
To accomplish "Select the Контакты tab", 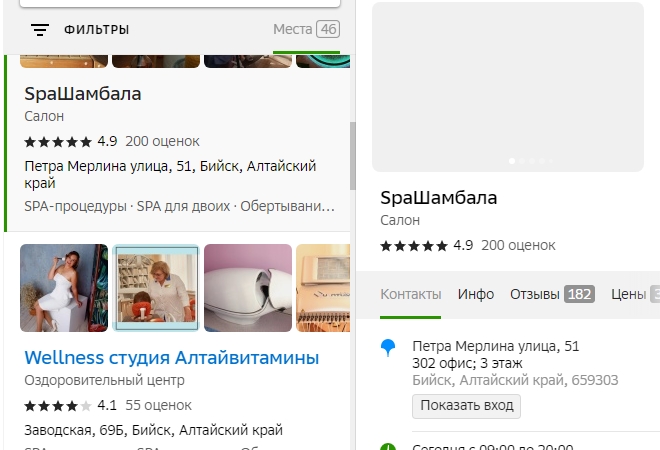I will pyautogui.click(x=410, y=294).
